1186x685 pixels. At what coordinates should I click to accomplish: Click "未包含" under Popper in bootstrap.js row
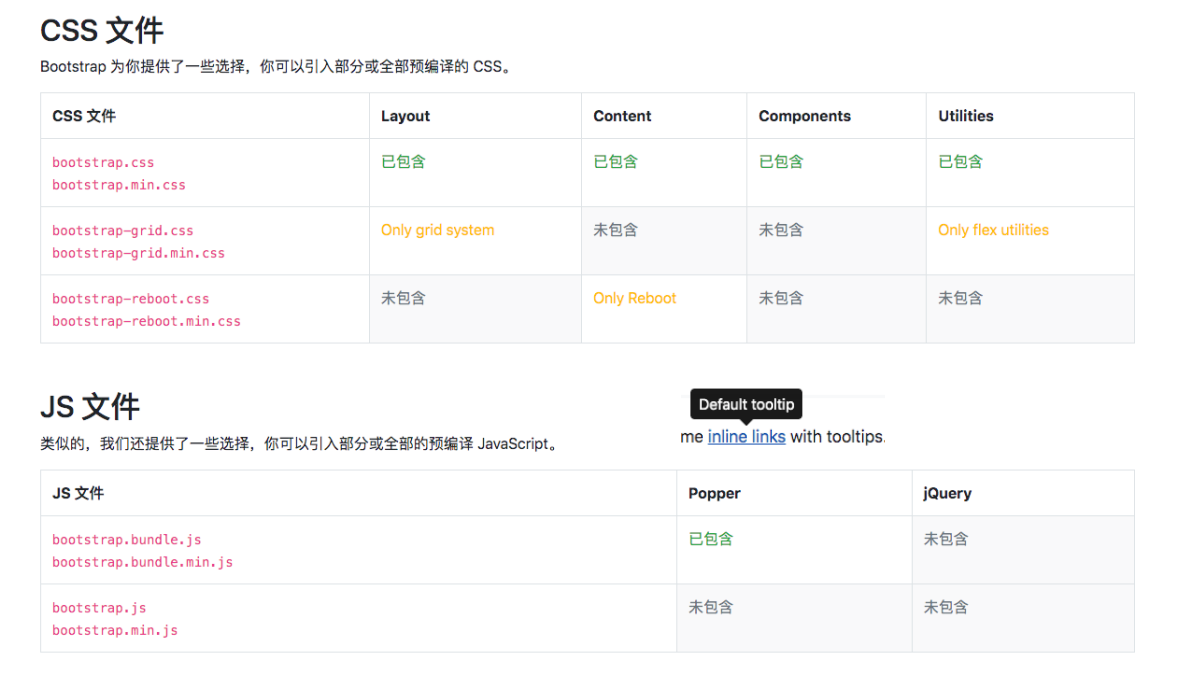(x=711, y=606)
